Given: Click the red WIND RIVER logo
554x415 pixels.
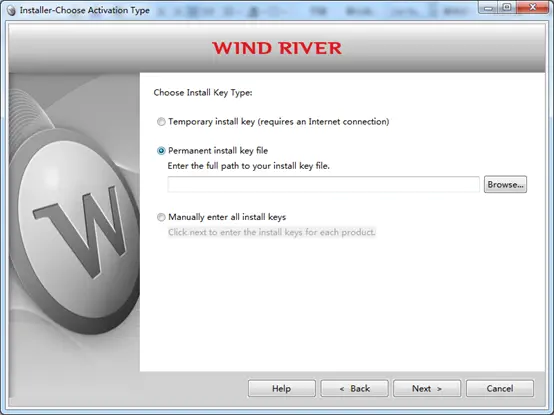Looking at the screenshot, I should 277,48.
